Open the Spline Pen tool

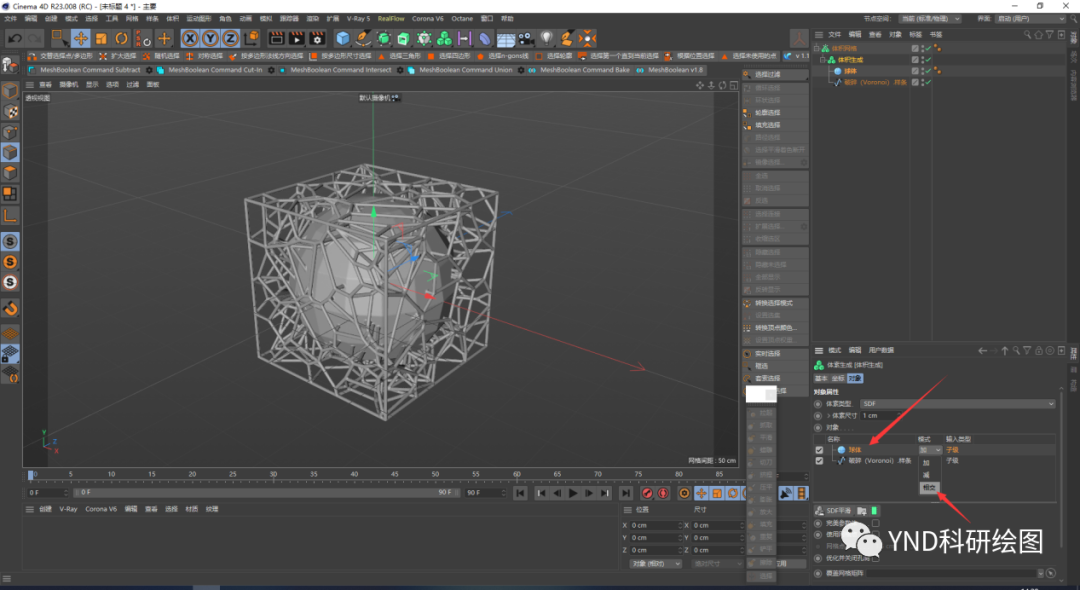tap(363, 39)
